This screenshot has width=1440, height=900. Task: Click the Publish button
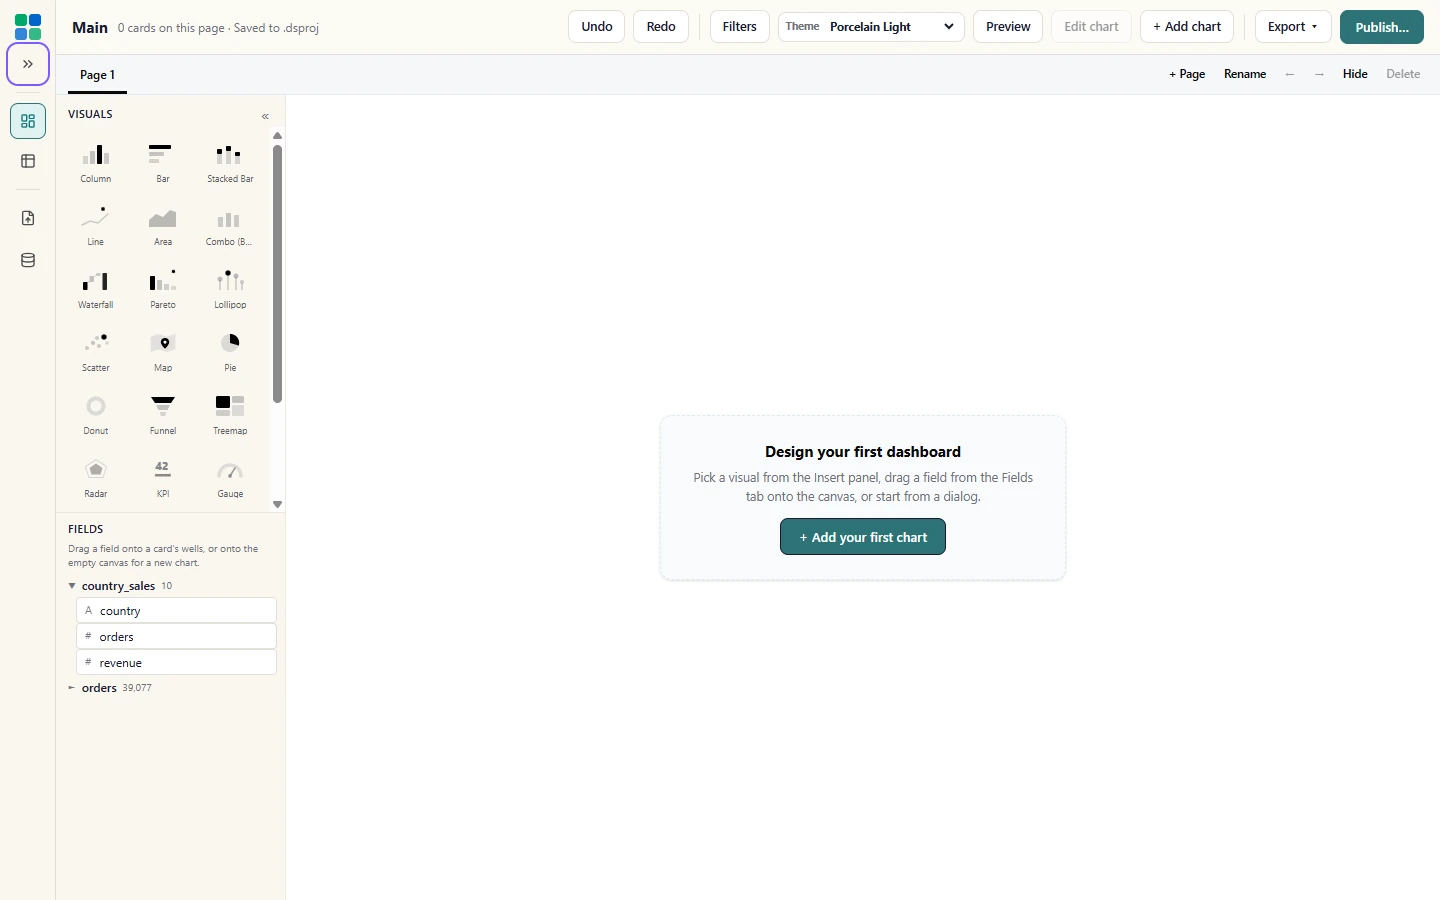[1382, 27]
